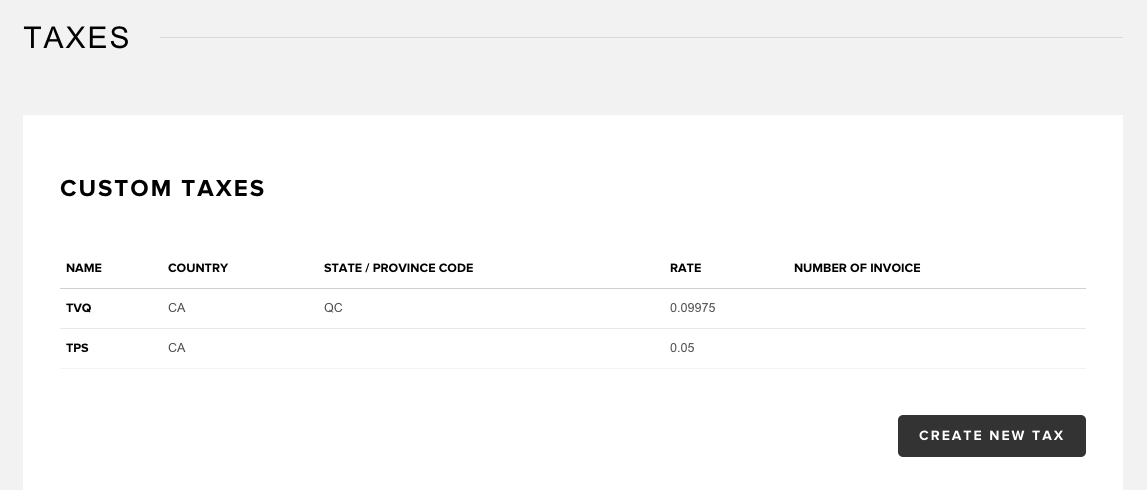Open the TPS tax entry
The image size is (1147, 490).
pos(77,348)
